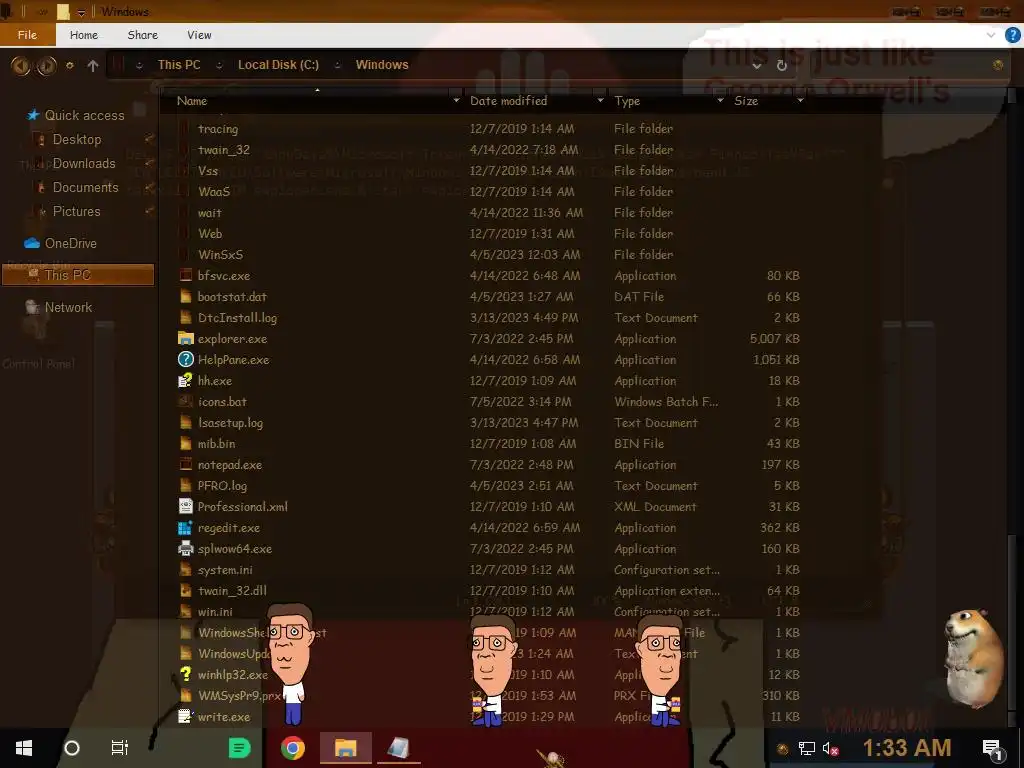Open Documents in Quick access
Screen dimensions: 1024x768
click(x=85, y=187)
